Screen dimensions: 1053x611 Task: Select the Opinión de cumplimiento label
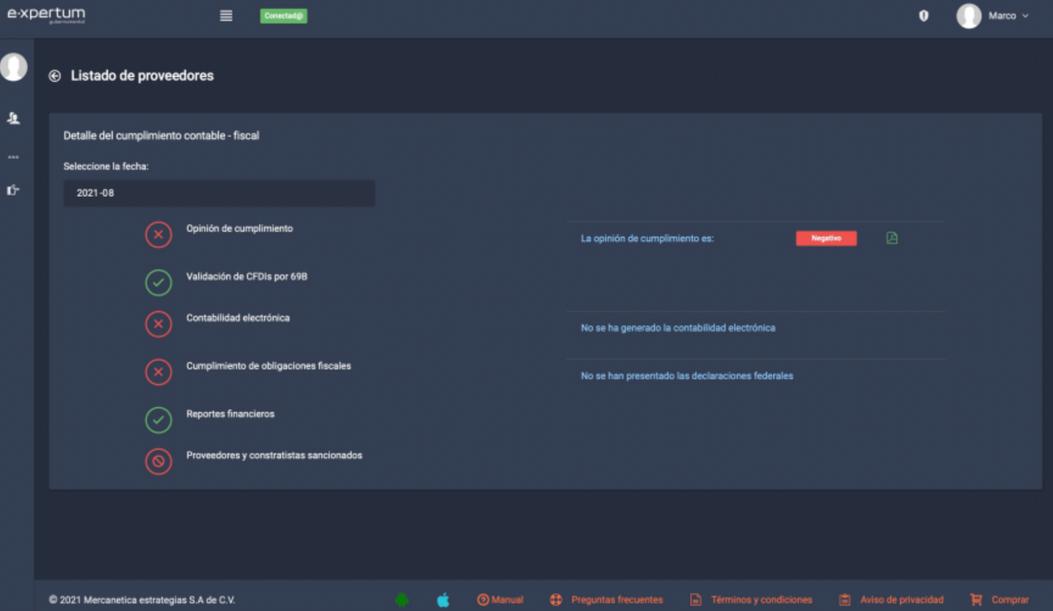click(239, 228)
